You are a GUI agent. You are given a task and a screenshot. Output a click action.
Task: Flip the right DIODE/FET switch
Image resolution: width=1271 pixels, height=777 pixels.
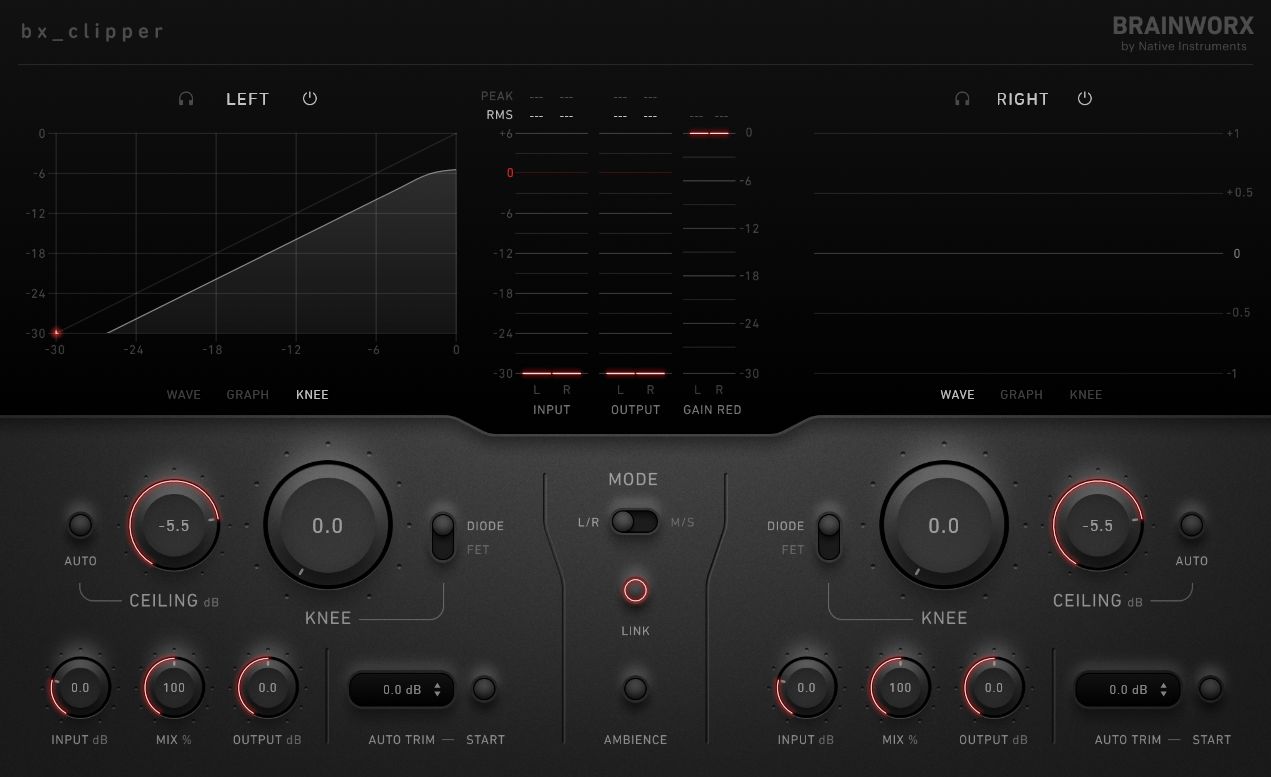[828, 536]
